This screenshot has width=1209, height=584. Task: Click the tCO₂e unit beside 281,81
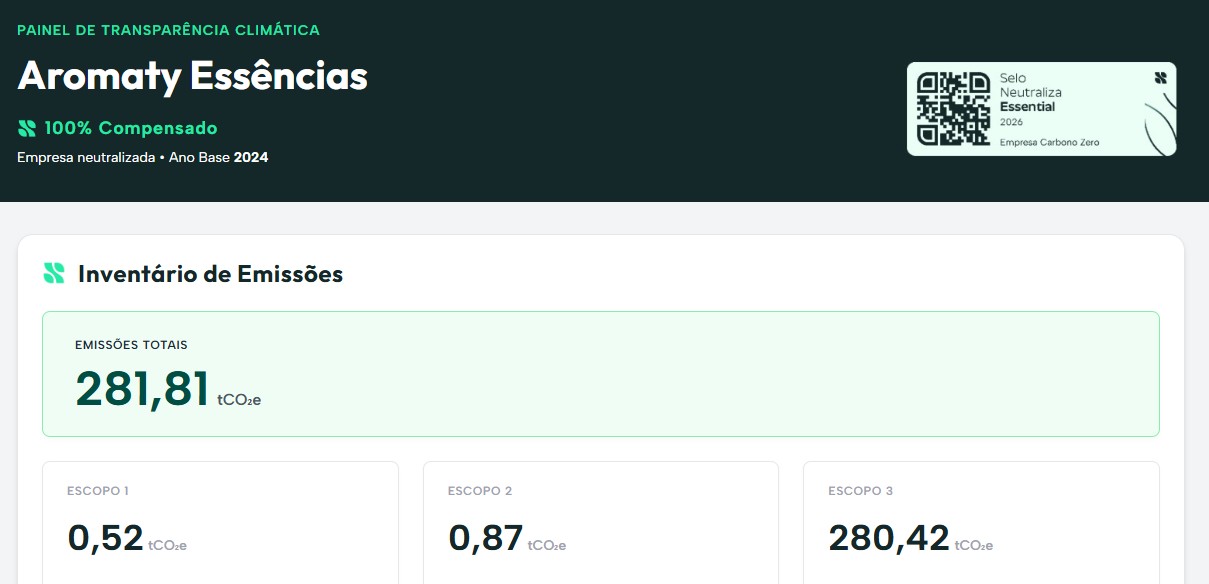[x=239, y=400]
